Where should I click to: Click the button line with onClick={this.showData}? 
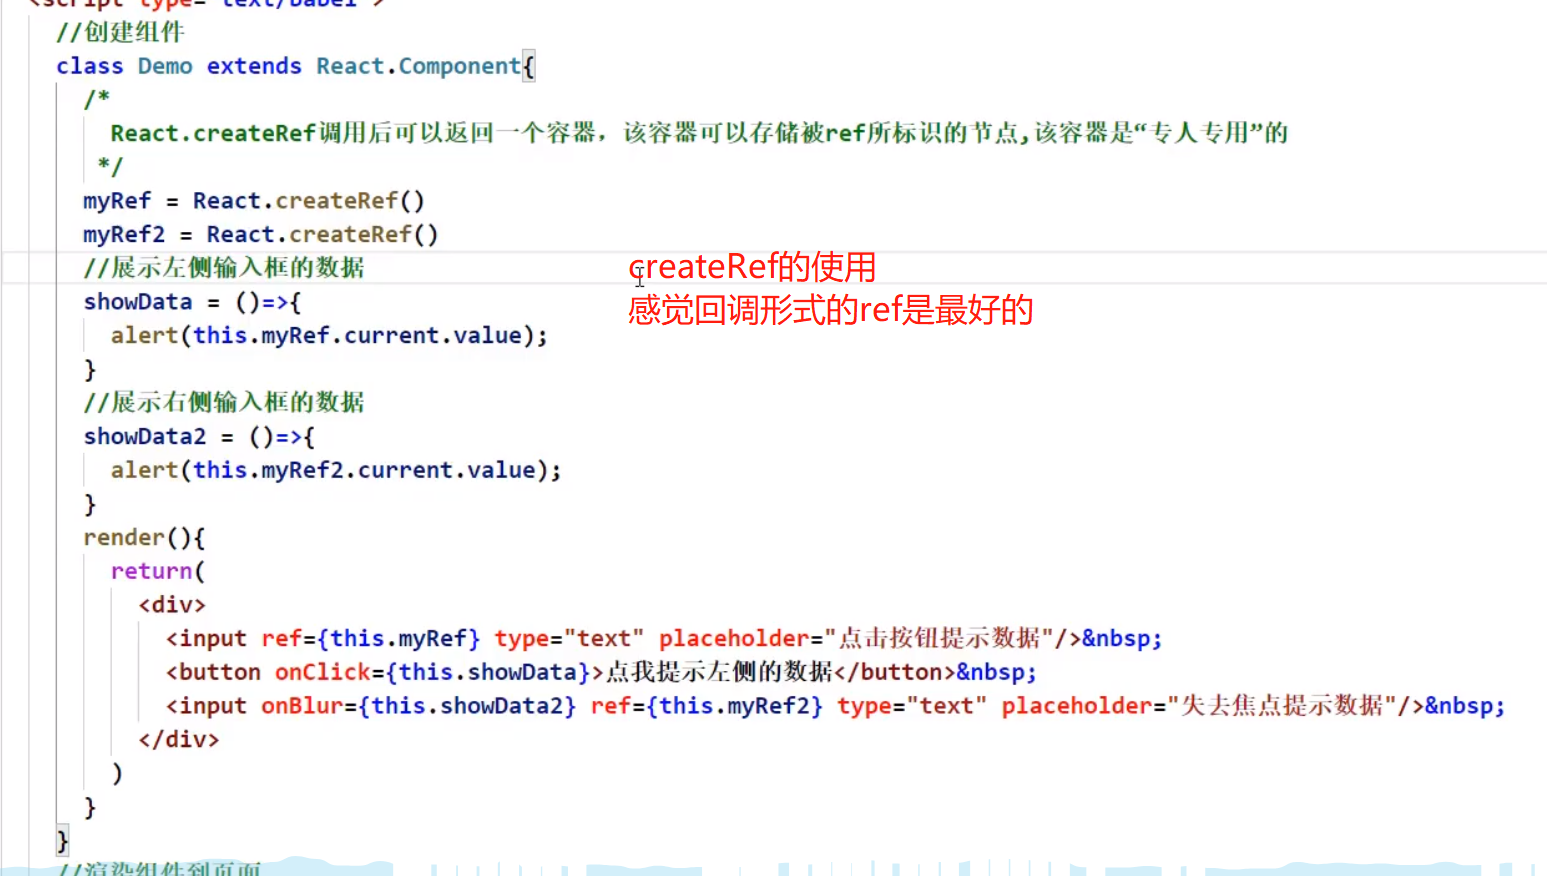(x=601, y=672)
